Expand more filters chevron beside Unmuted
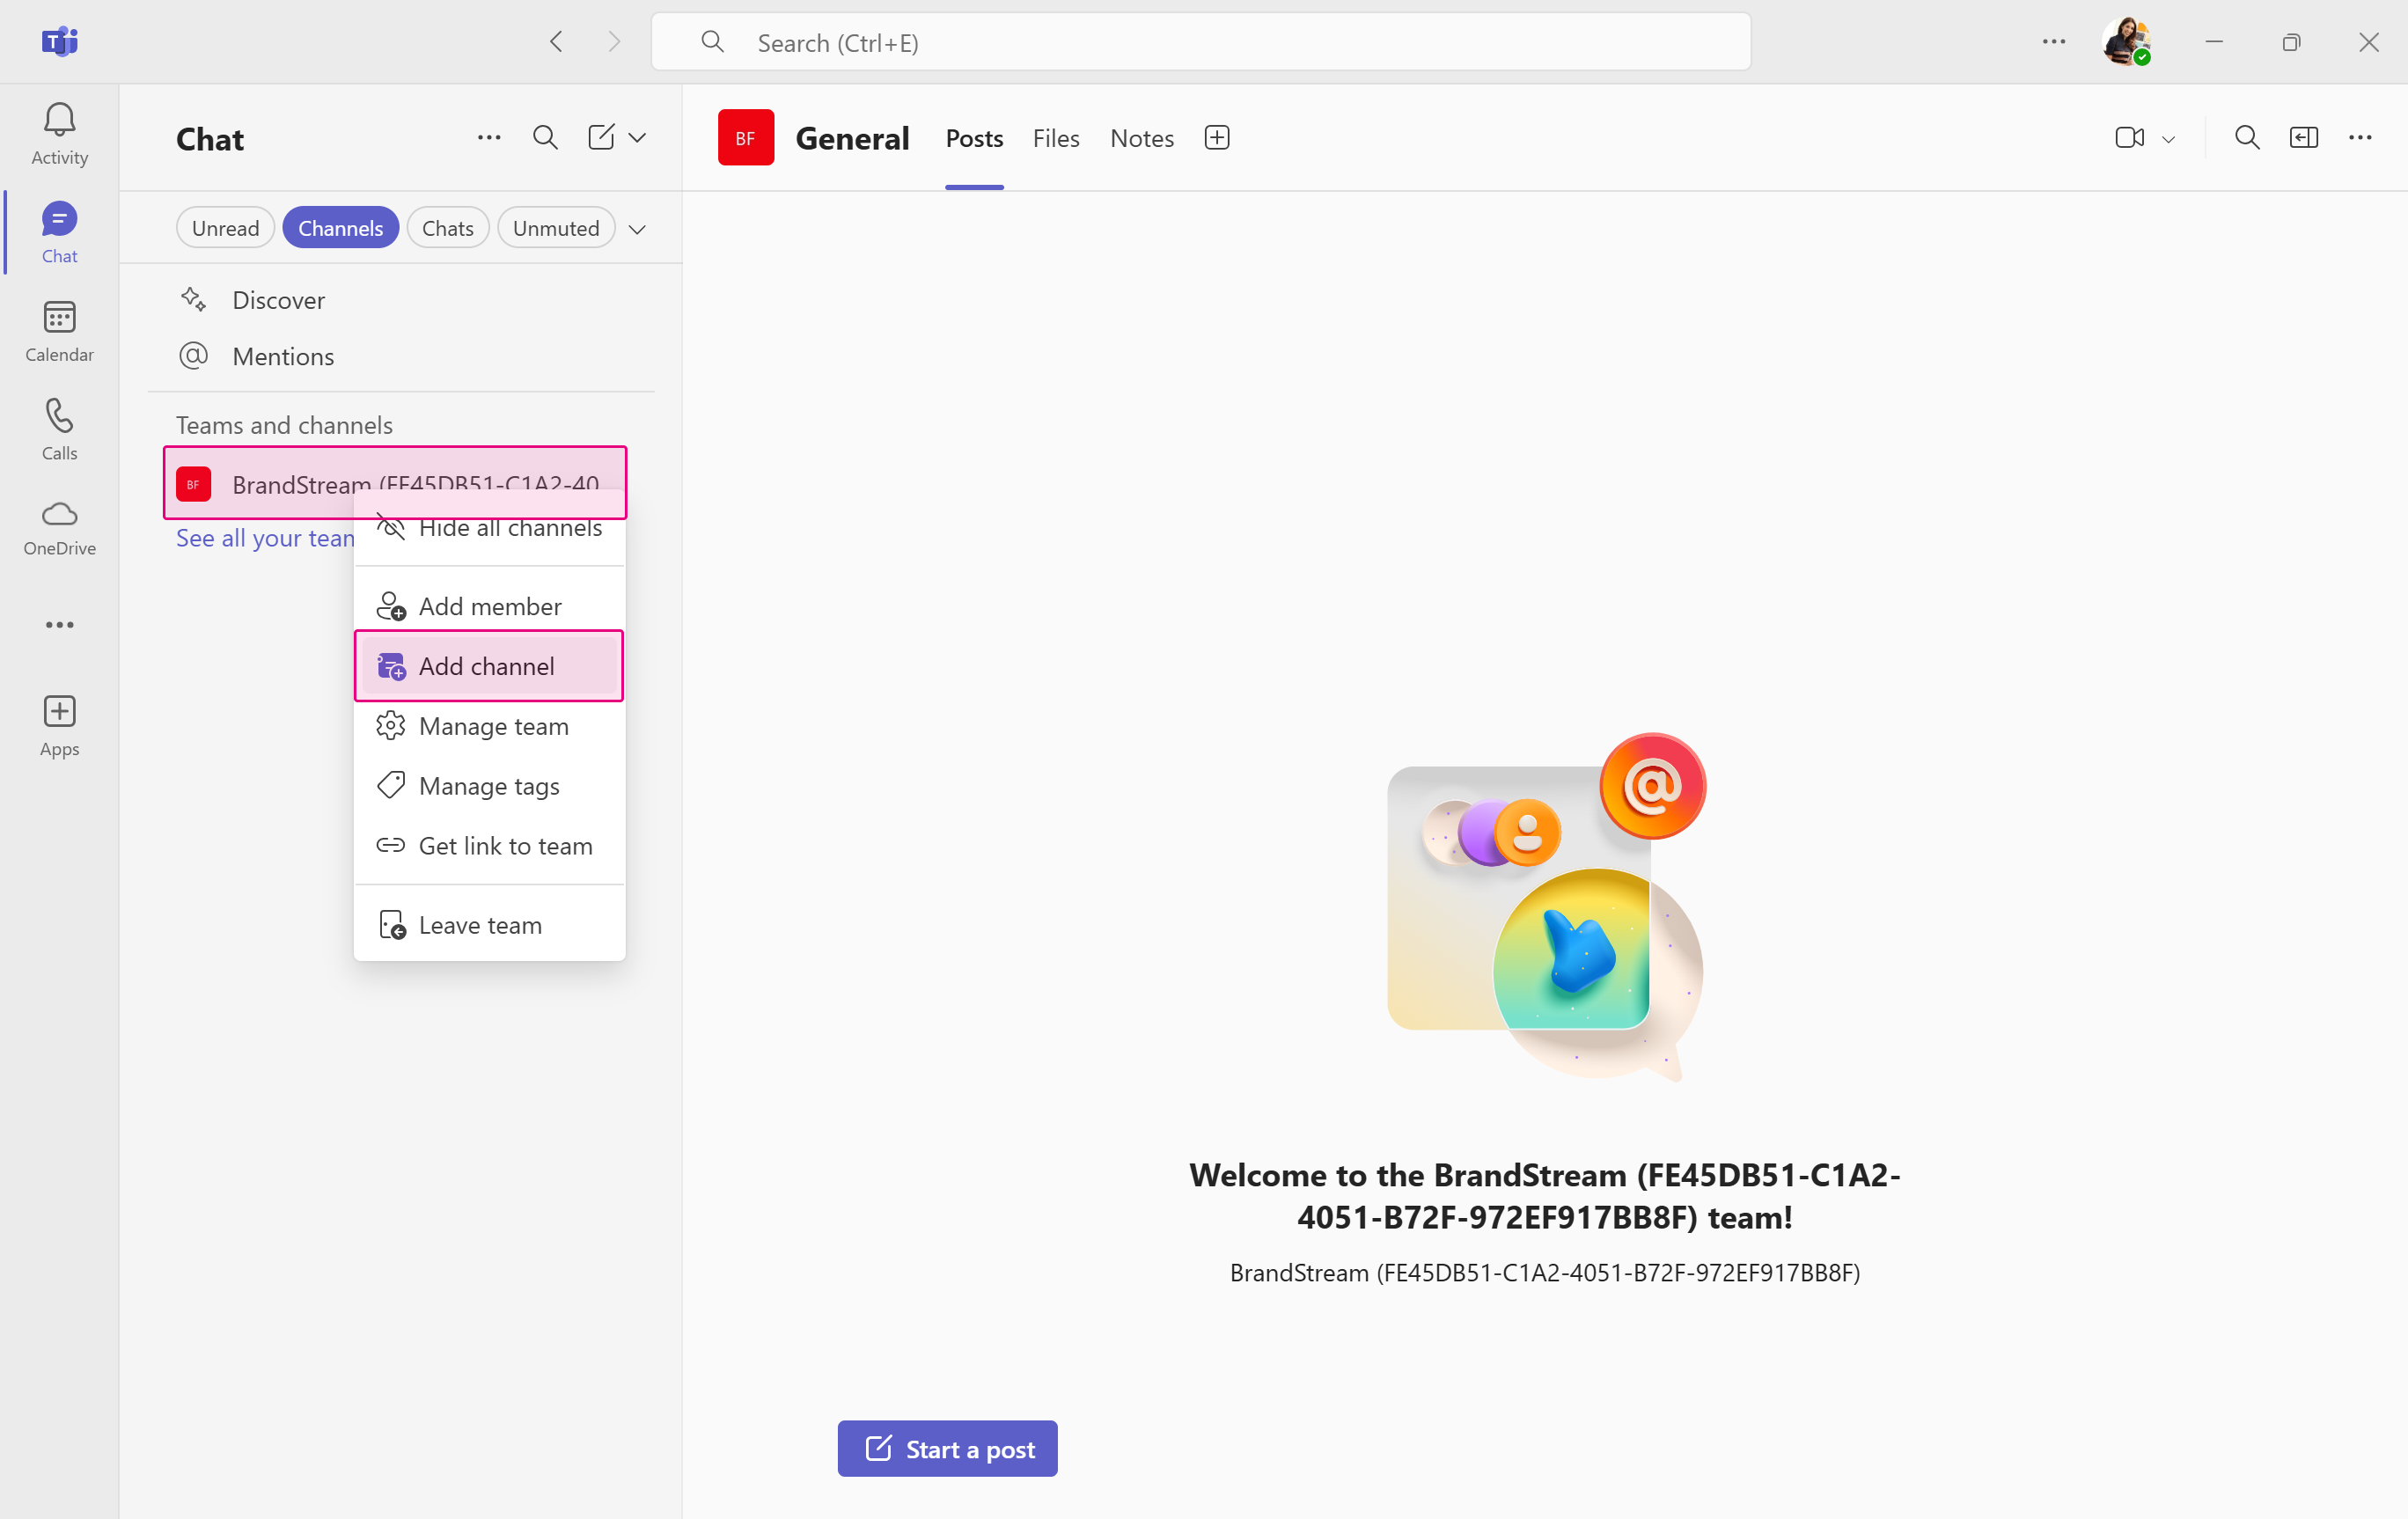Screen dimensions: 2408x1519 pos(637,229)
